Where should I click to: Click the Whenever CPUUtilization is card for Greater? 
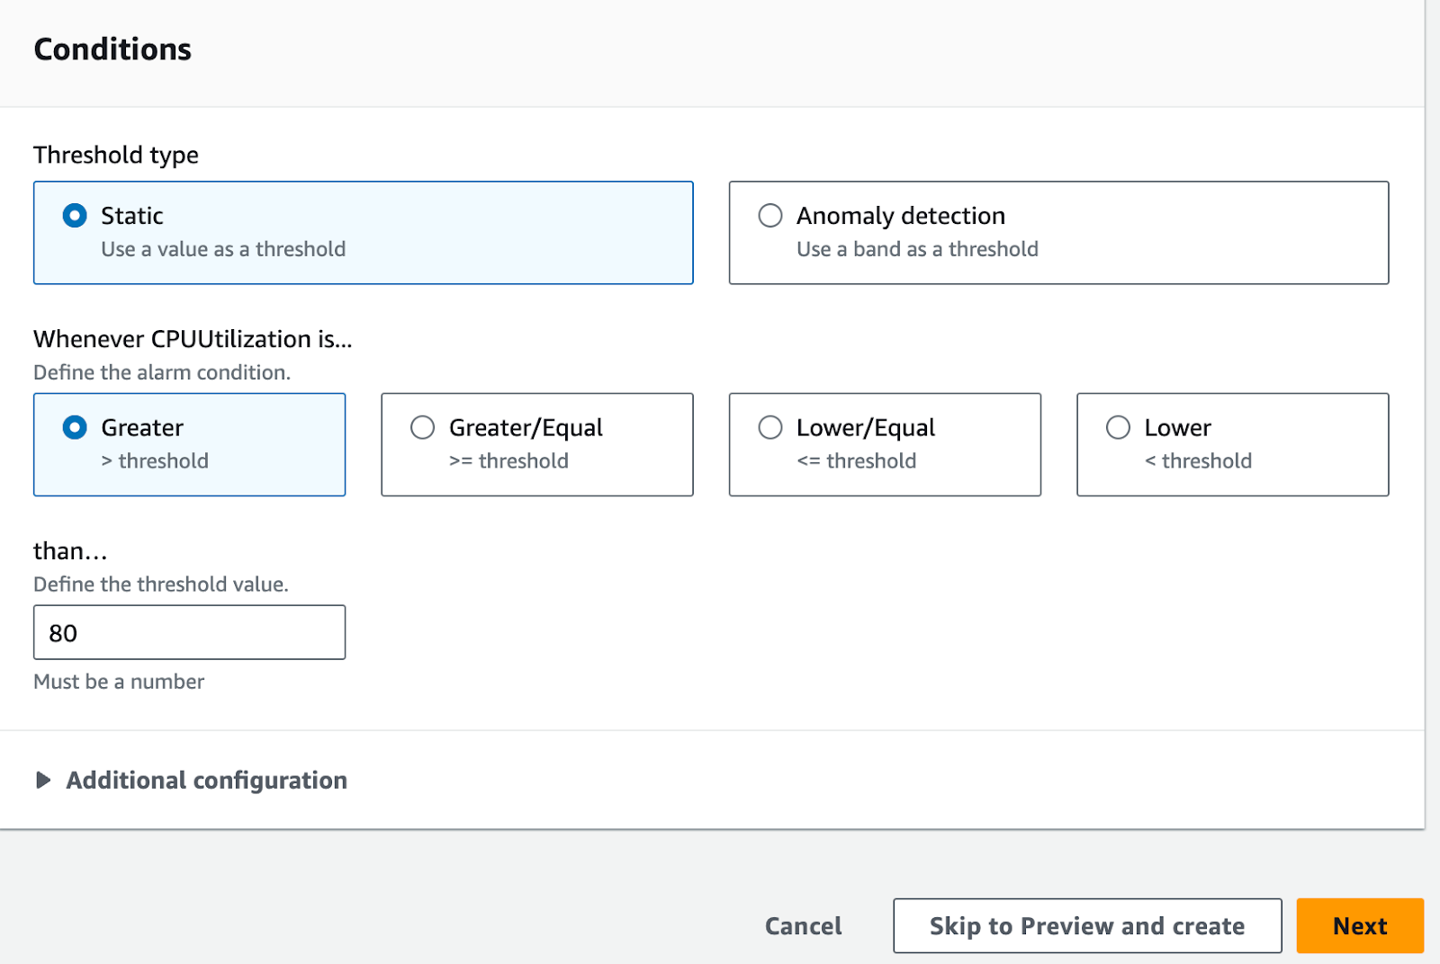pyautogui.click(x=189, y=445)
